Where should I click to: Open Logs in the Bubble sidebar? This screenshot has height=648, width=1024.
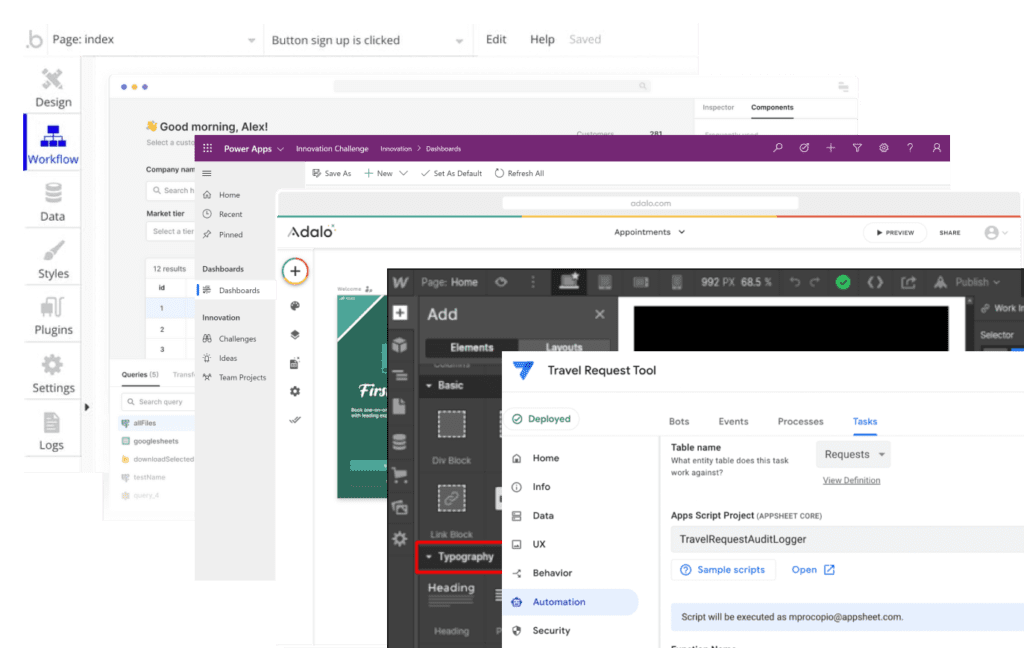click(x=52, y=431)
